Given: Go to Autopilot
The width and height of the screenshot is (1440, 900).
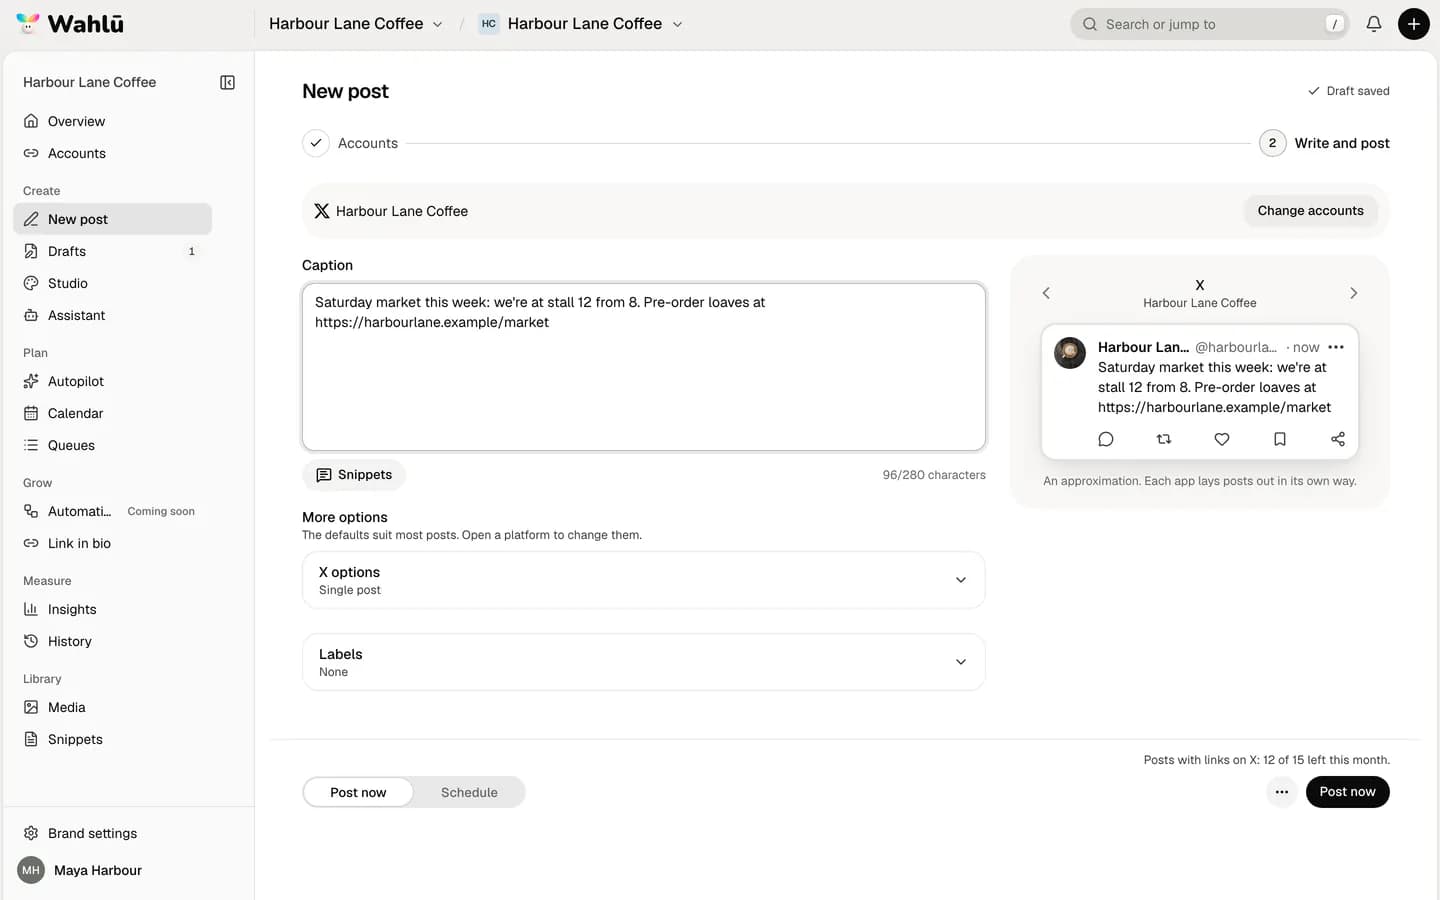Looking at the screenshot, I should click(x=112, y=381).
